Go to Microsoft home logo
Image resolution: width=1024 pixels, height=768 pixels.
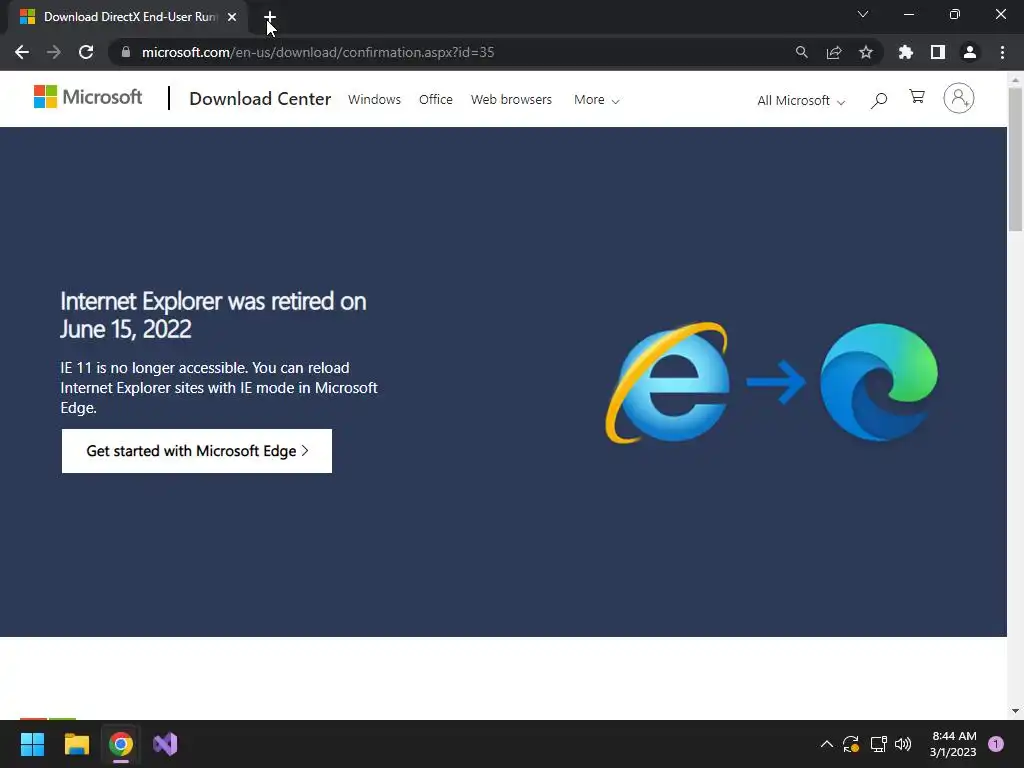pos(88,97)
